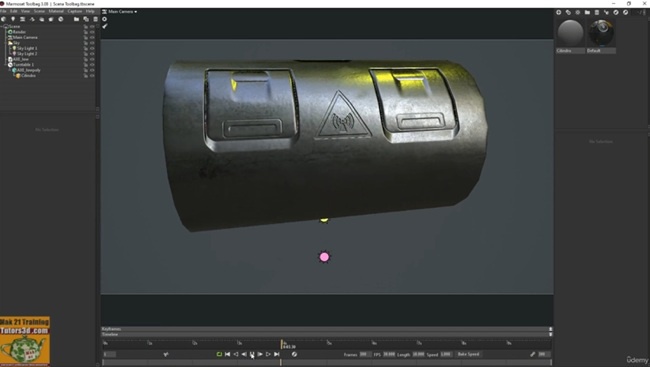The image size is (650, 367).
Task: Toggle visibility eye of Sky Light 1 row
Action: [92, 48]
